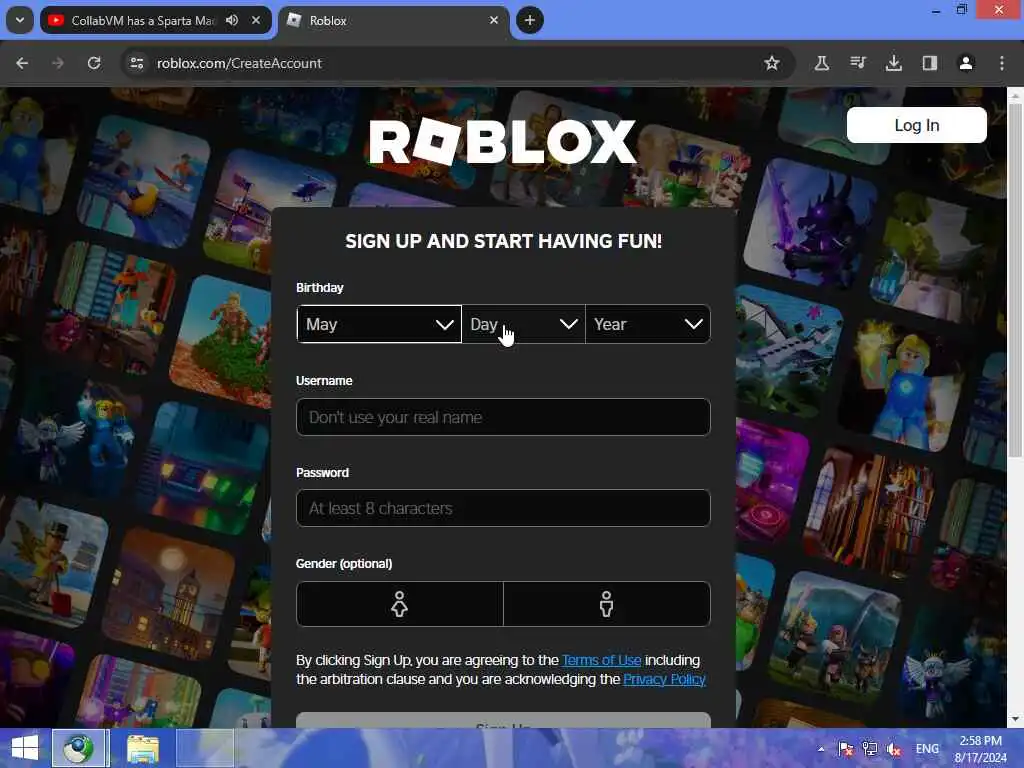This screenshot has height=768, width=1024.
Task: Click the scrollbar down arrow
Action: (1015, 720)
